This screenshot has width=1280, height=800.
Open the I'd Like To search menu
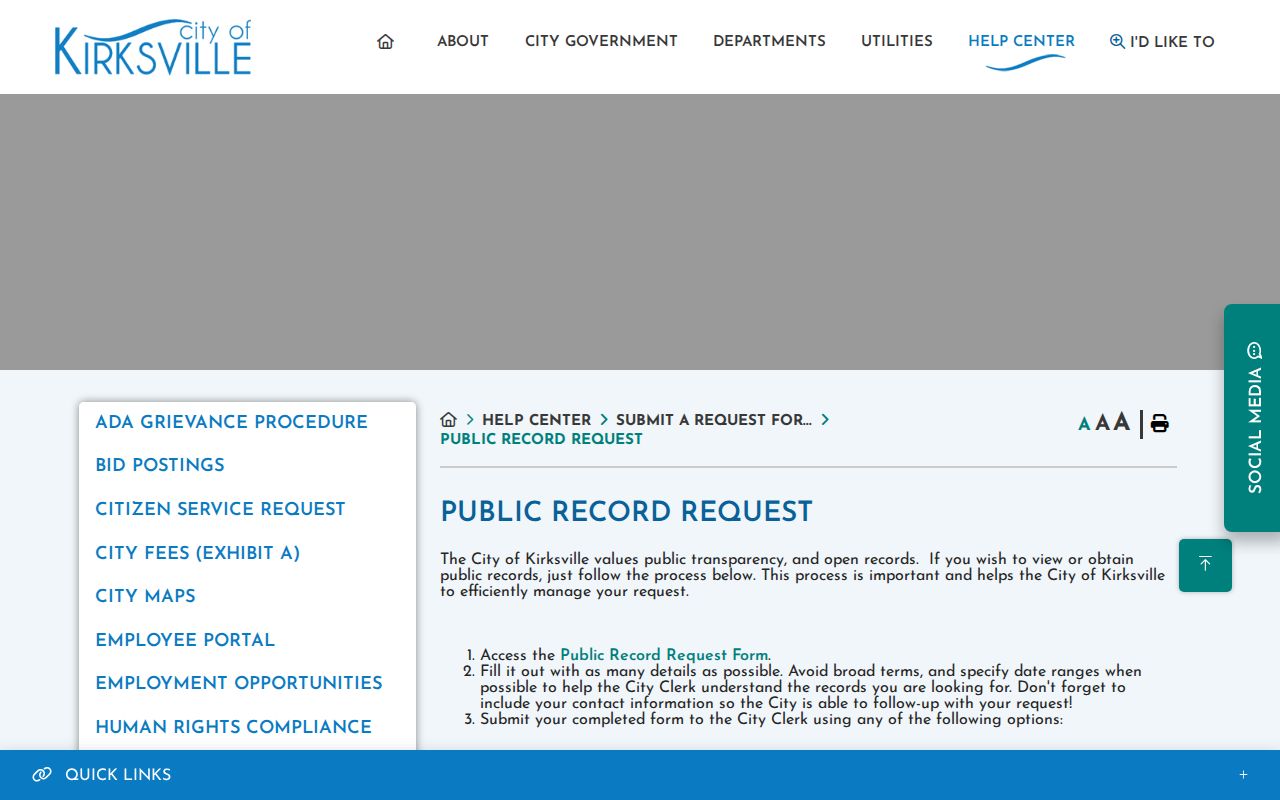coord(1162,41)
